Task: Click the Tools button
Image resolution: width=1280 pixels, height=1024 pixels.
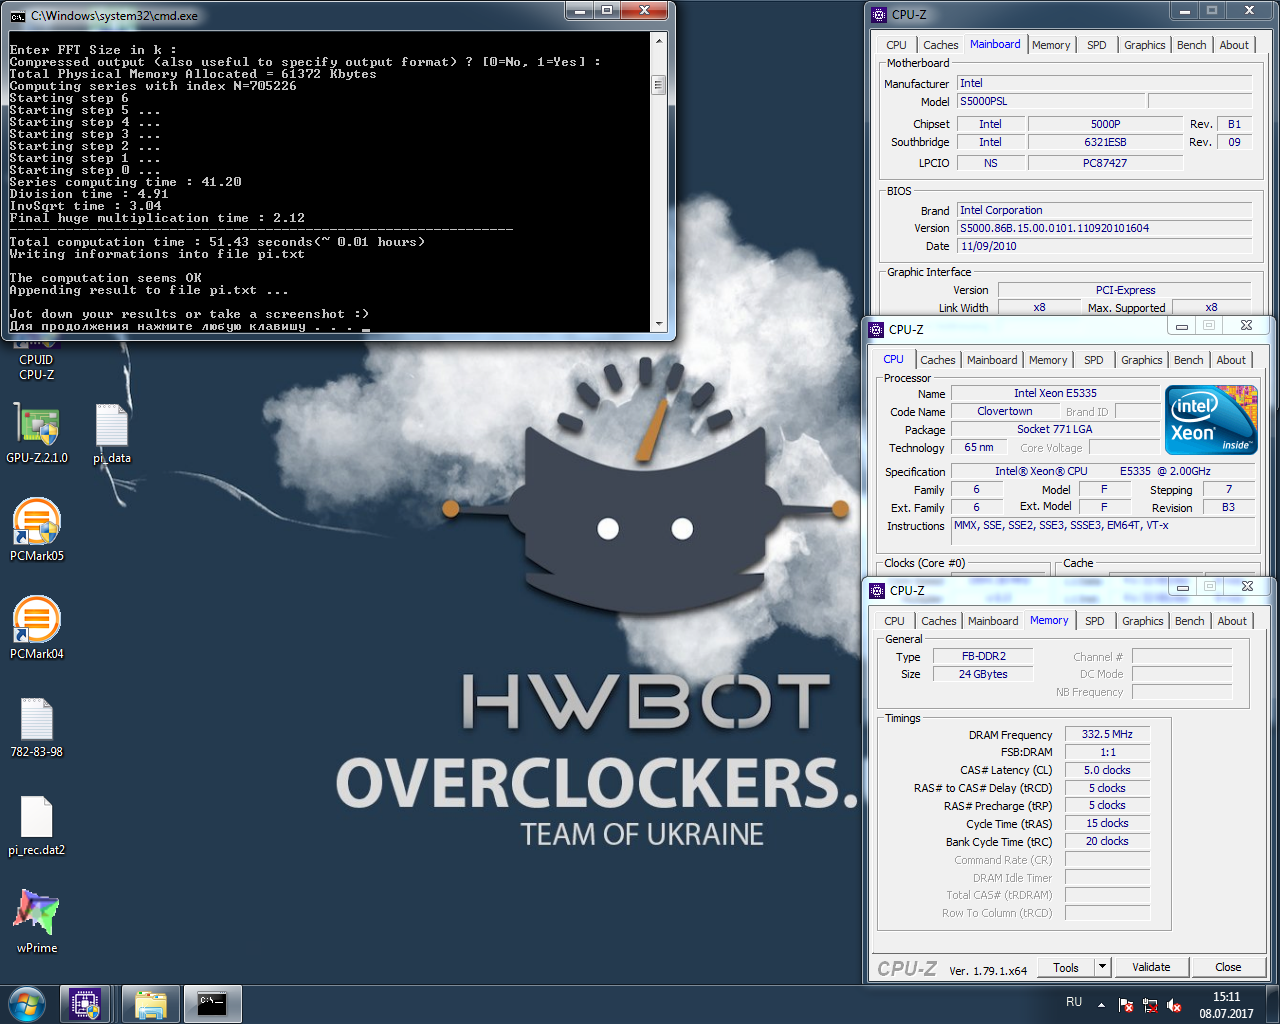Action: pyautogui.click(x=1066, y=967)
